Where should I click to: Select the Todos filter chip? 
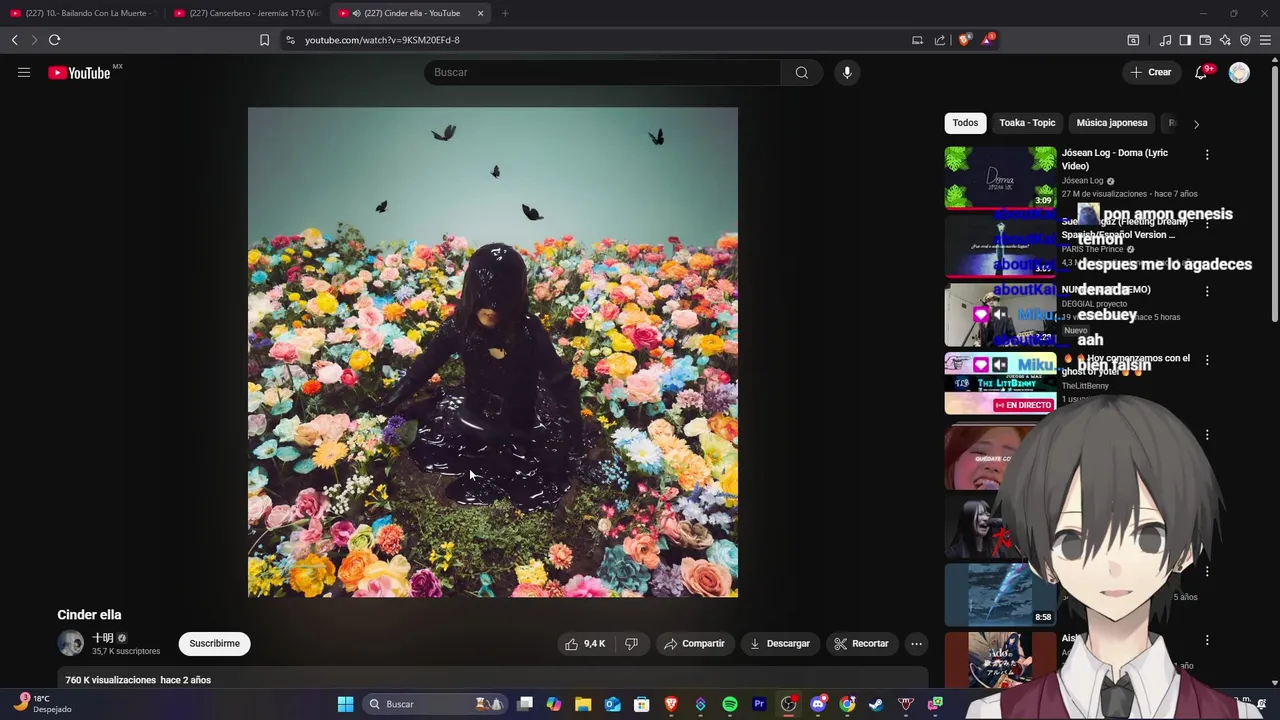[965, 123]
